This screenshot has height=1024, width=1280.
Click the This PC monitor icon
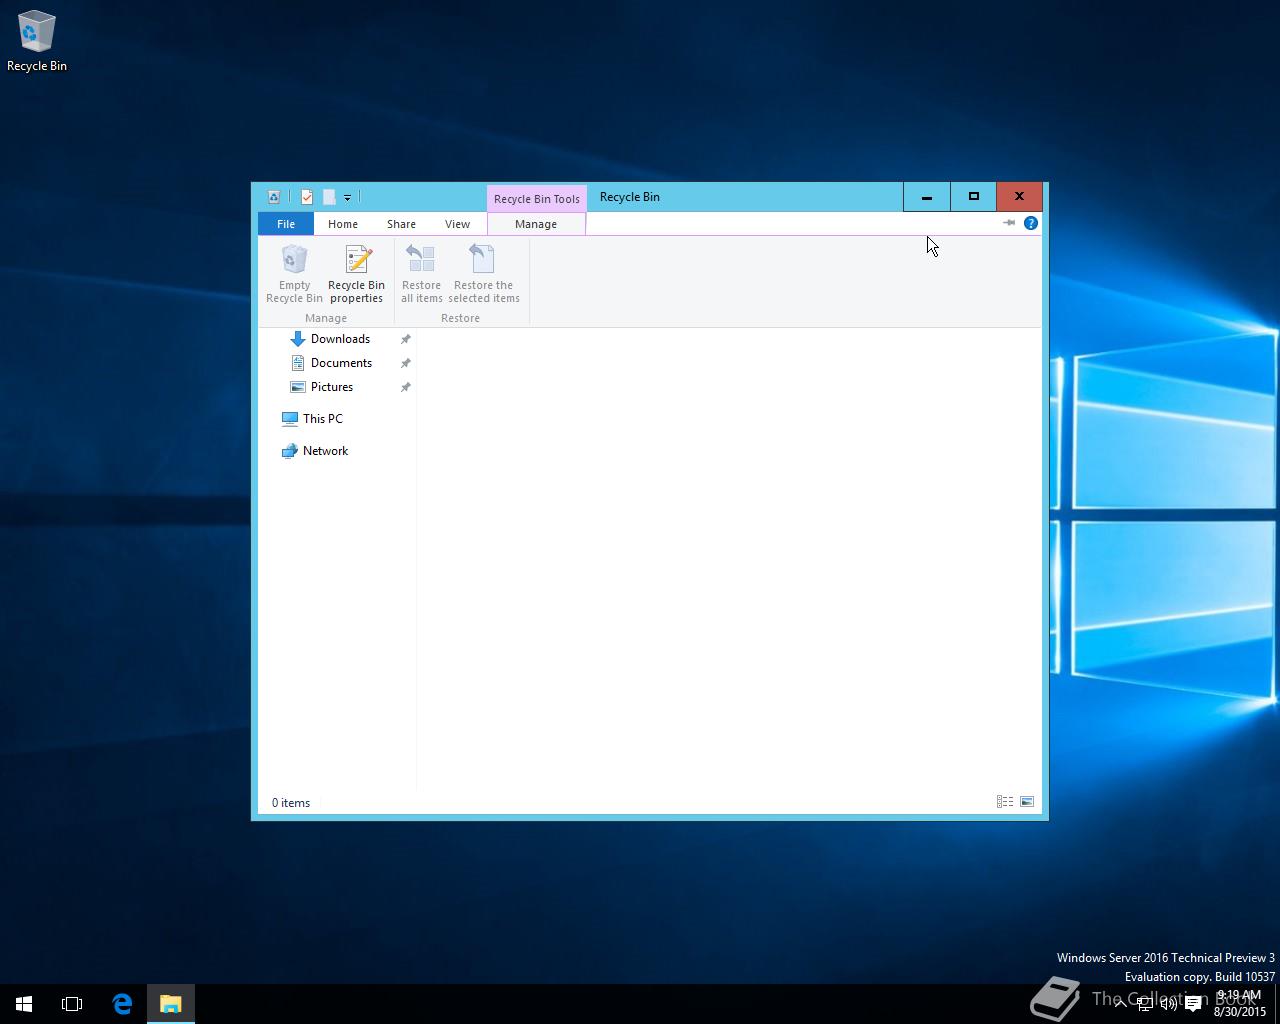click(289, 419)
